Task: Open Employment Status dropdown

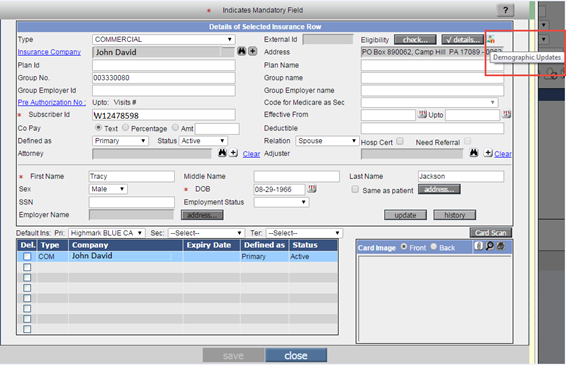Action: click(281, 202)
